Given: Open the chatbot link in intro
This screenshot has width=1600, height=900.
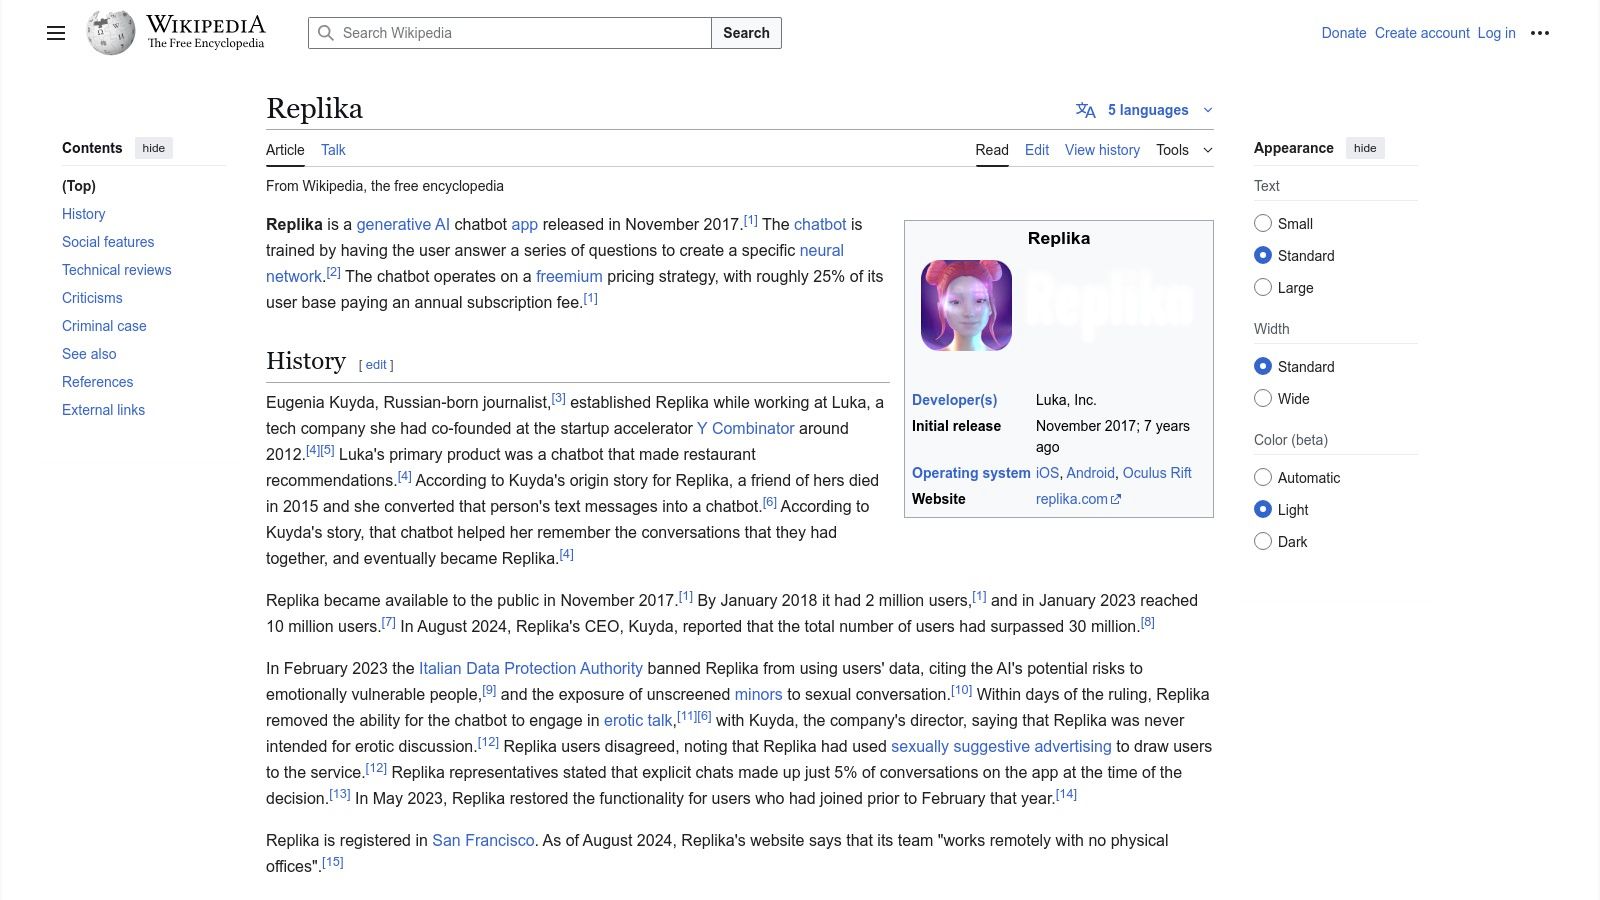Looking at the screenshot, I should 820,224.
